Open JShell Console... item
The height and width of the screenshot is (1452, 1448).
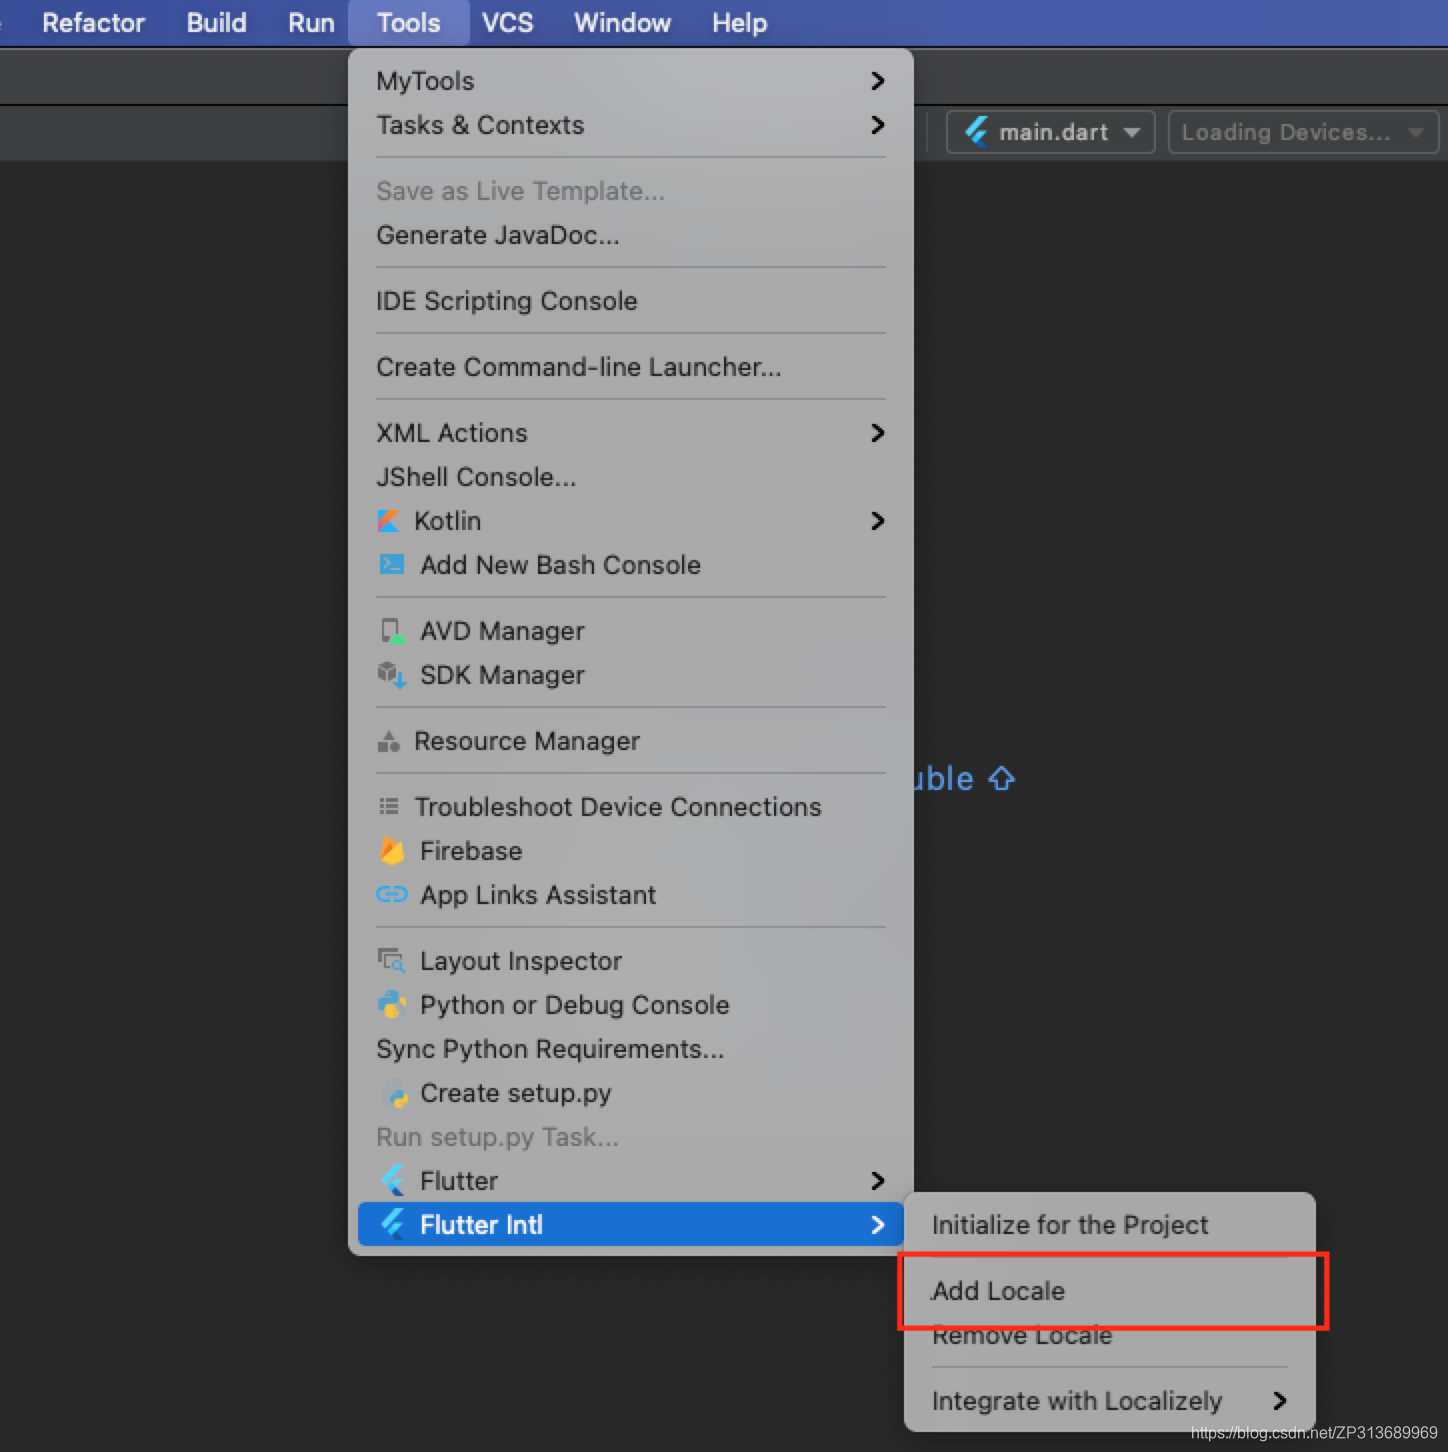click(x=631, y=477)
